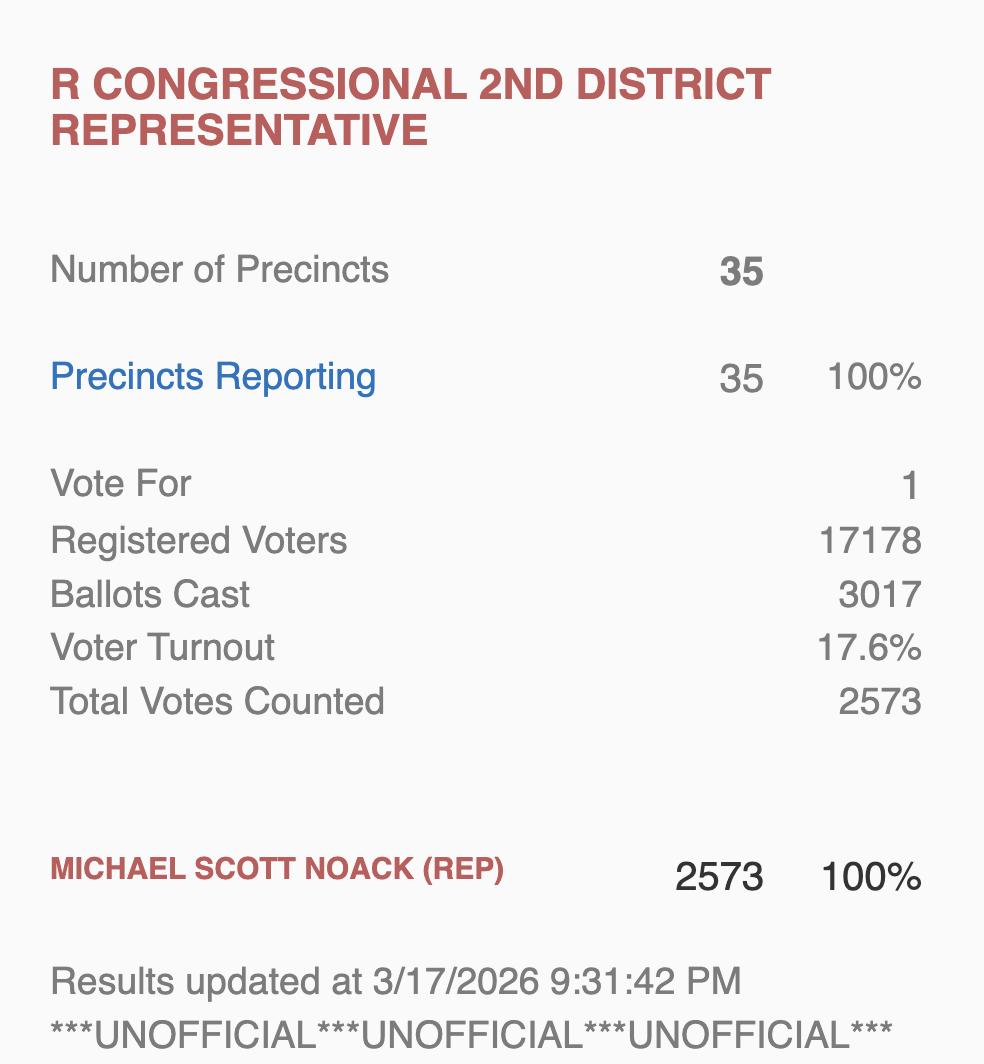
Task: Click the Results updated timestamp line
Action: point(396,981)
